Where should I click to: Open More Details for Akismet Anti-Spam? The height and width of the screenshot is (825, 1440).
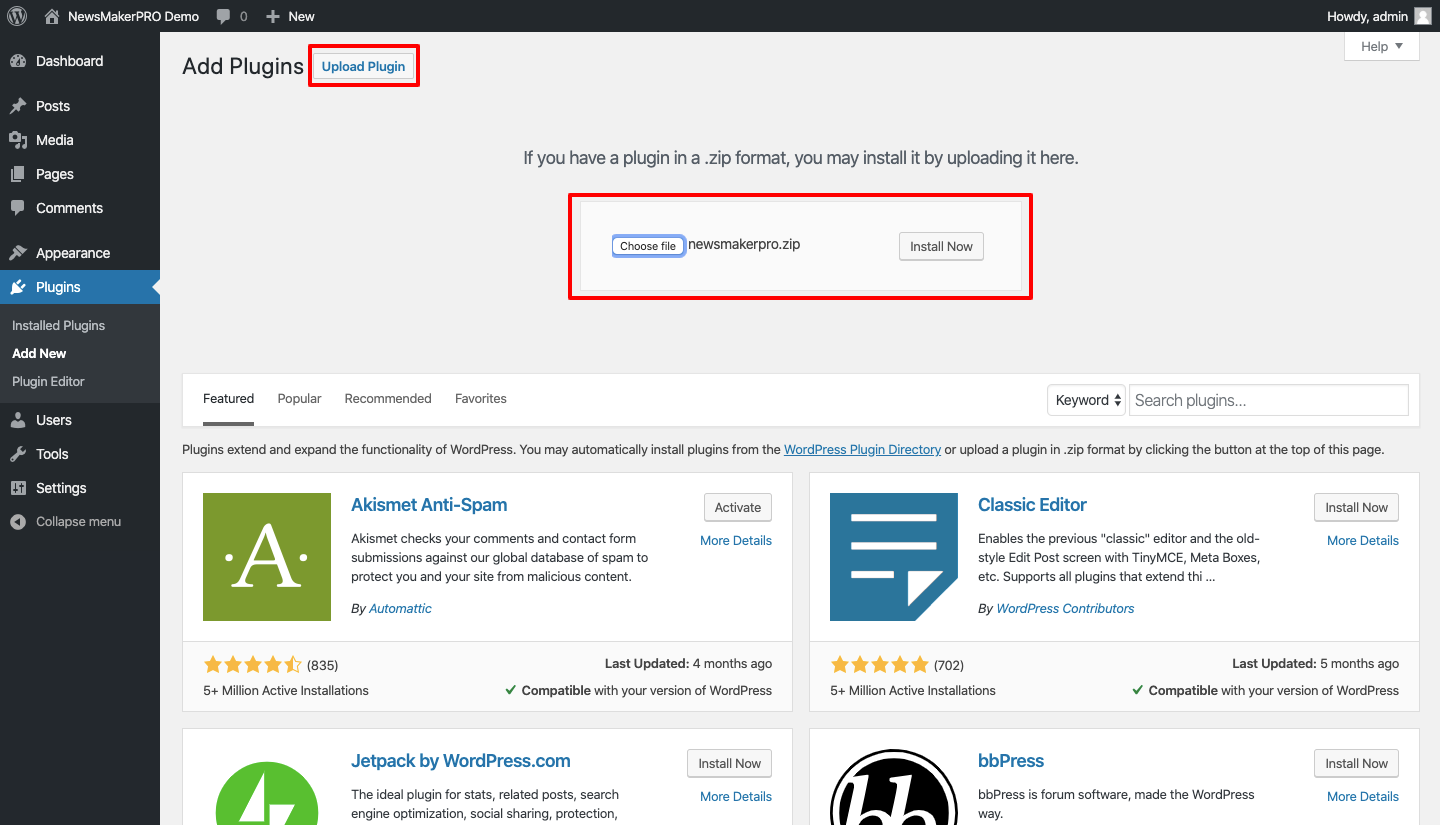point(736,540)
